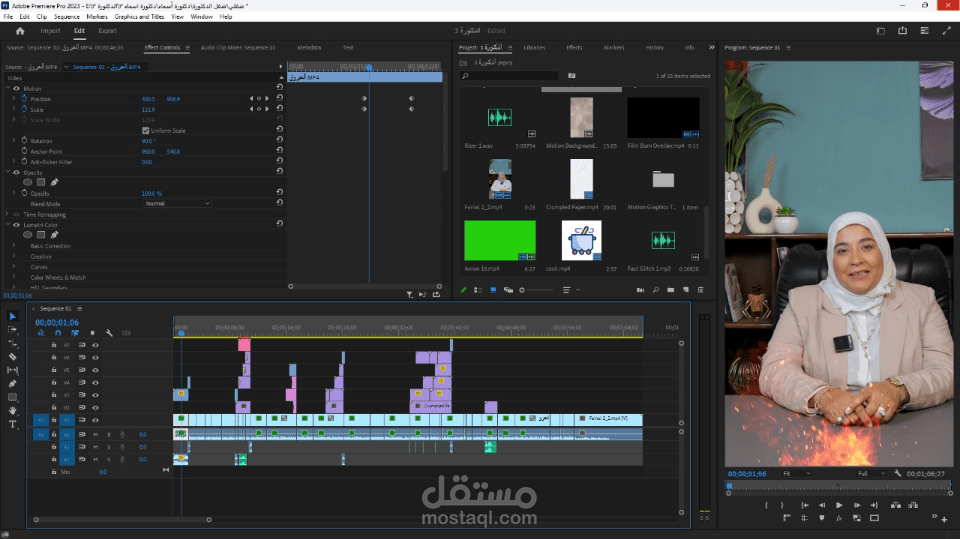This screenshot has height=539, width=960.
Task: Expand the Curves section
Action: coord(14,267)
